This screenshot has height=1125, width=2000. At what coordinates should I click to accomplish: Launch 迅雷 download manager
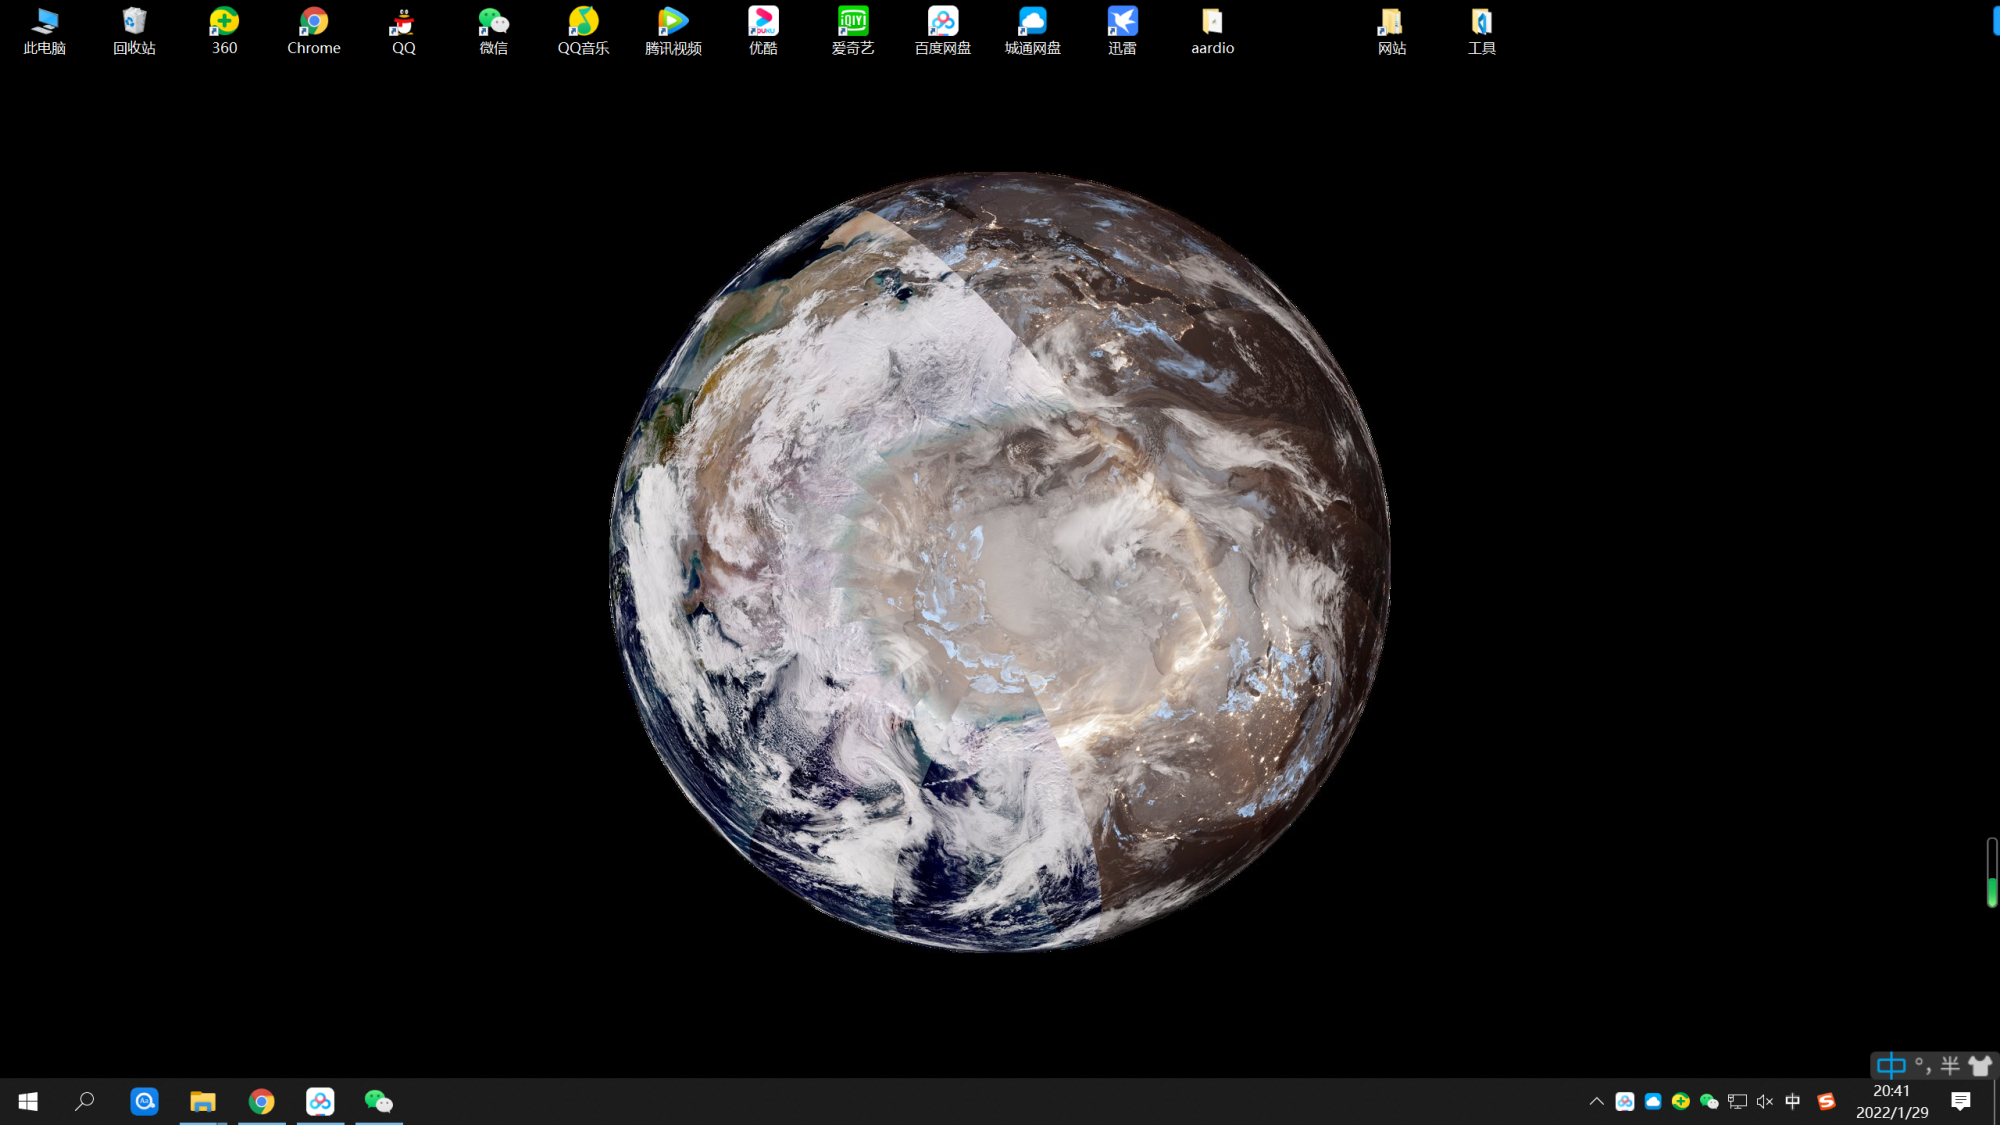(x=1121, y=22)
